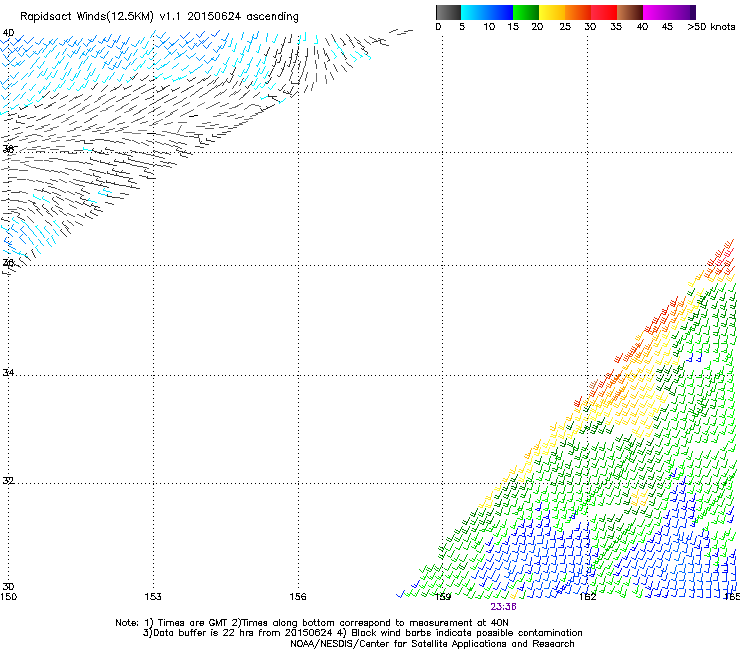Click the green 15-20 knots color bar segment
Image resolution: width=740 pixels, height=650 pixels.
click(x=526, y=12)
